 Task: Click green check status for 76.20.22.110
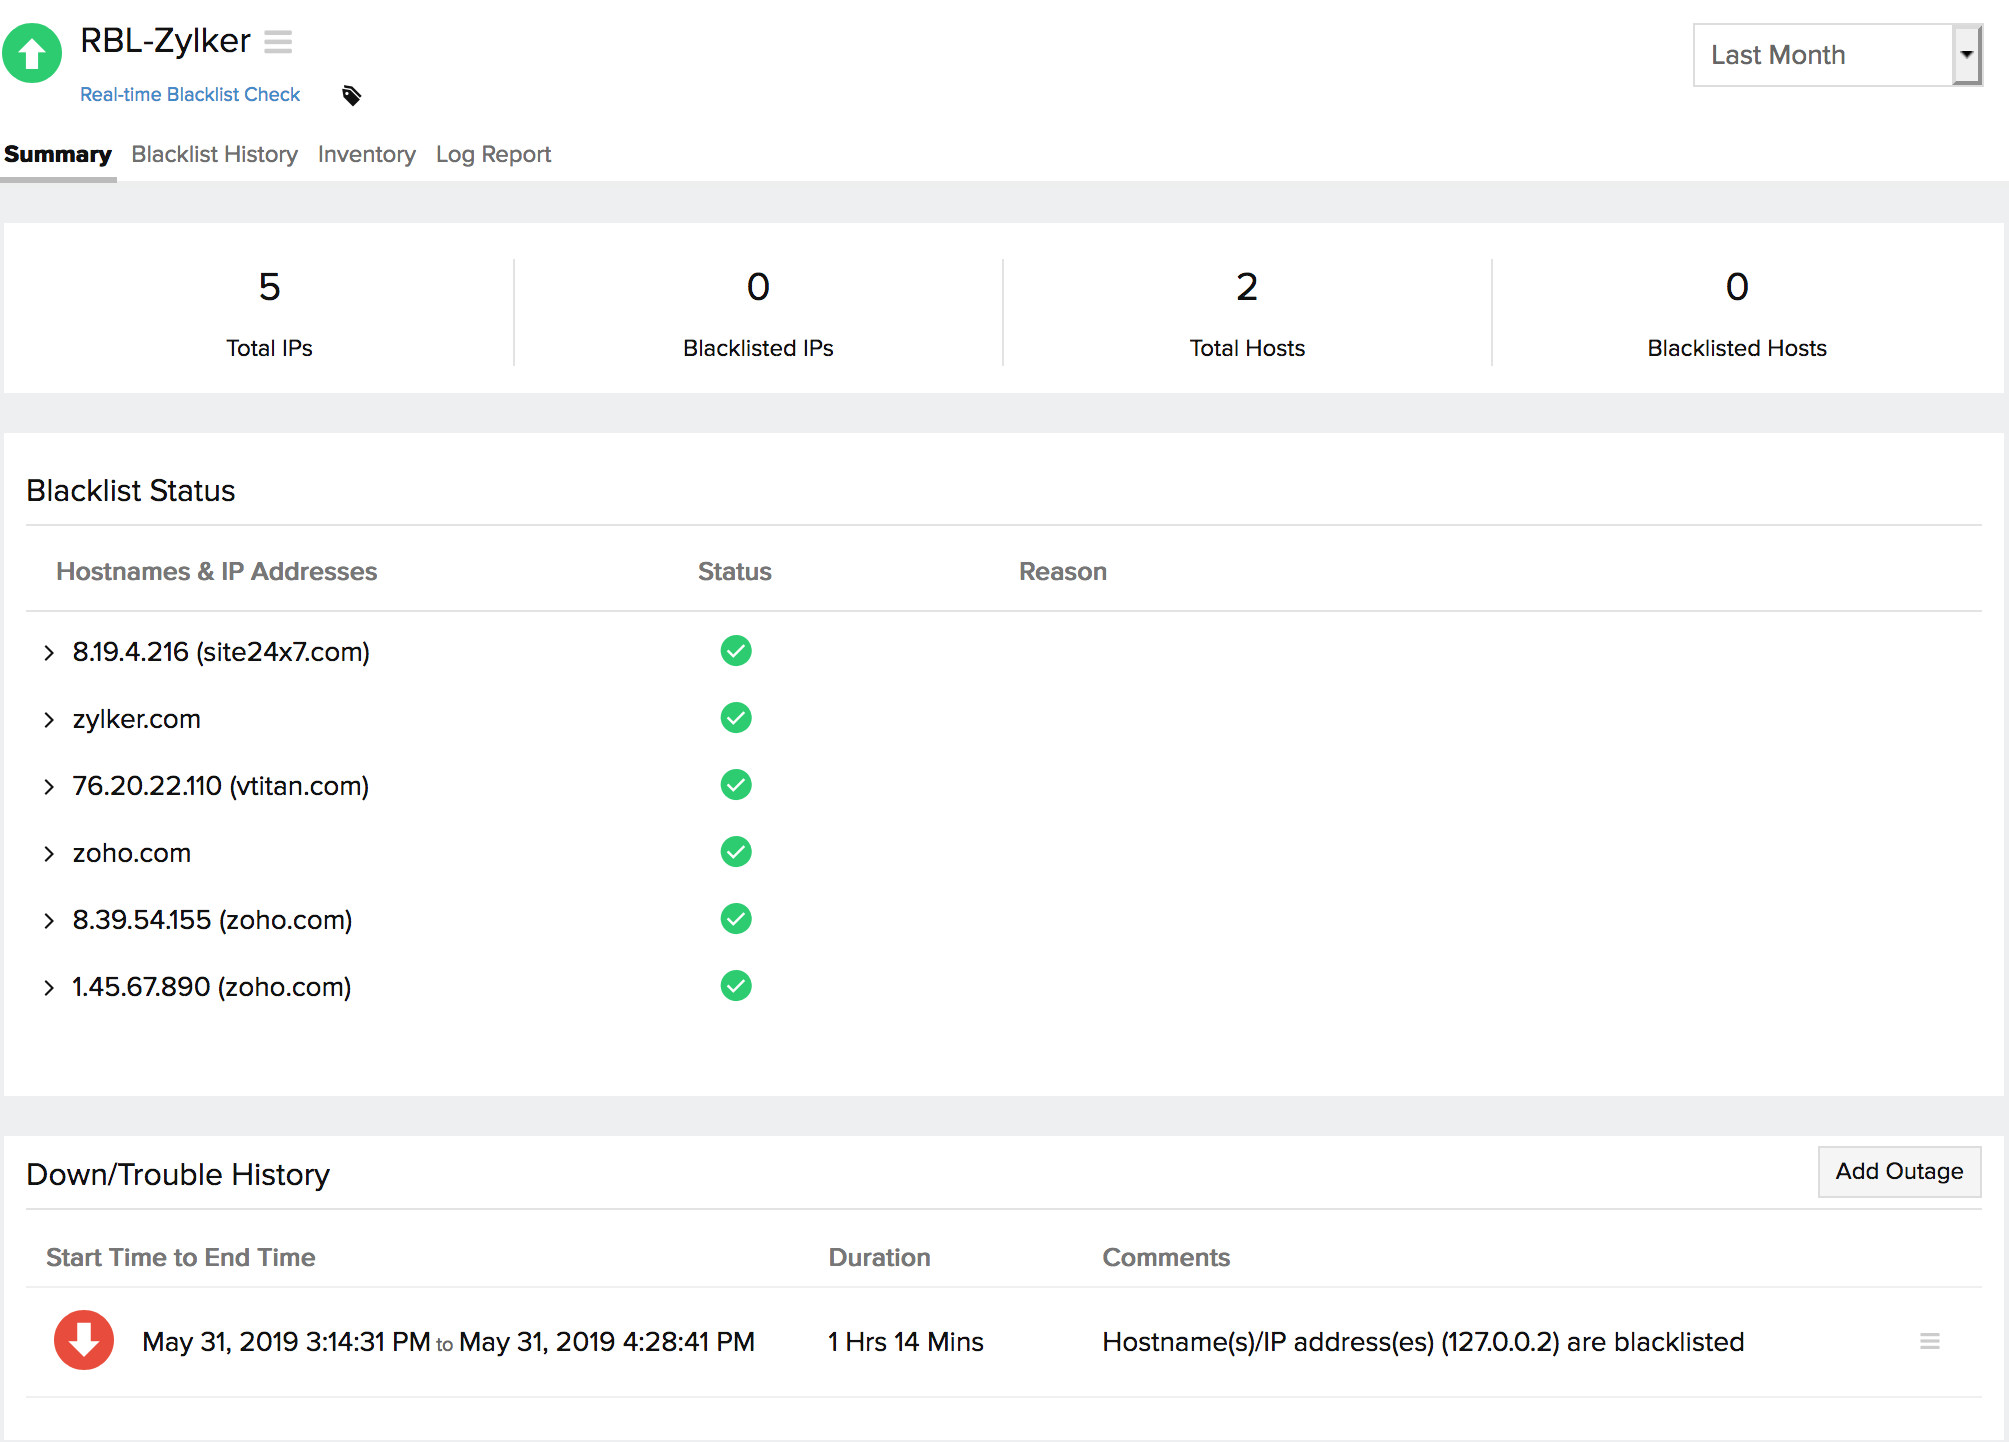click(736, 785)
